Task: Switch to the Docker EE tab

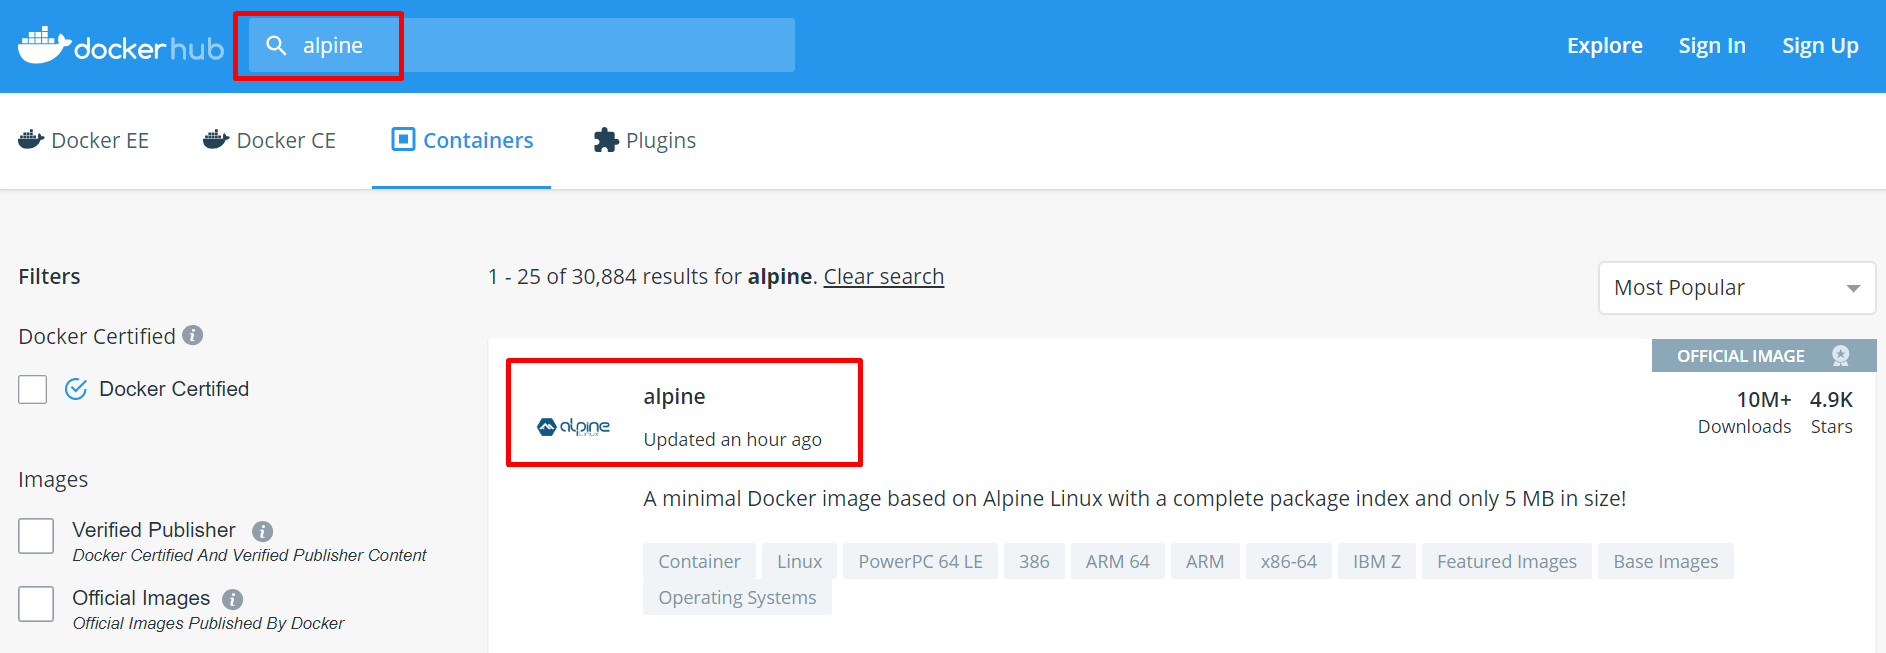Action: (x=84, y=140)
